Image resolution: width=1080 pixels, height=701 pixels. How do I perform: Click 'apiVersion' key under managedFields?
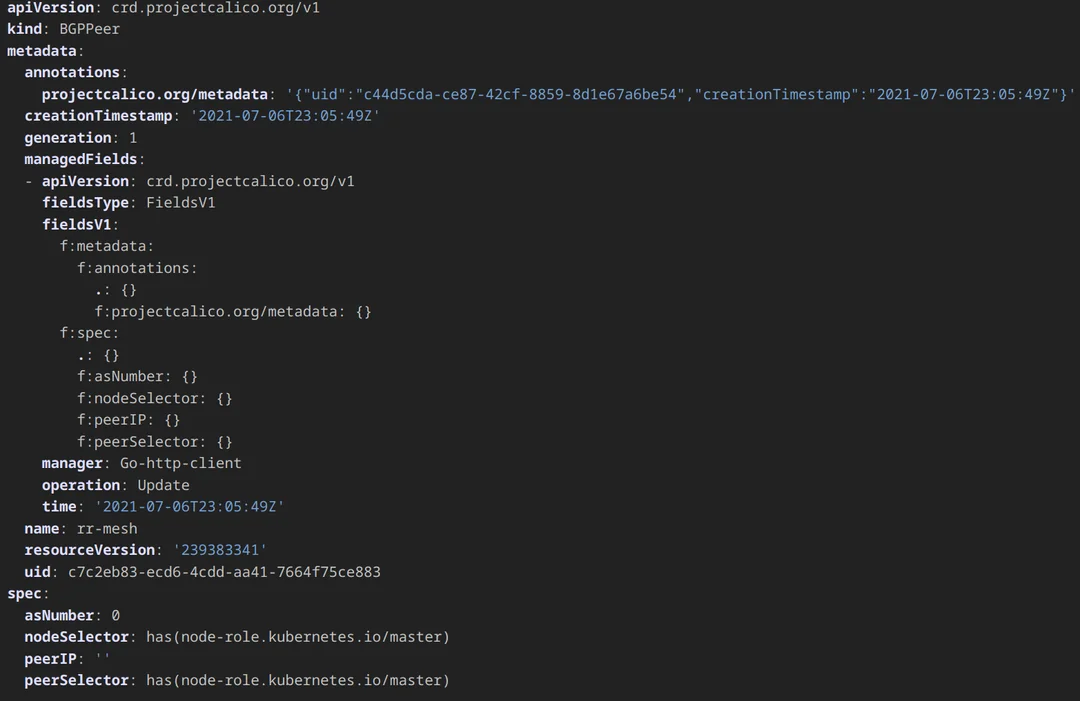pos(85,181)
